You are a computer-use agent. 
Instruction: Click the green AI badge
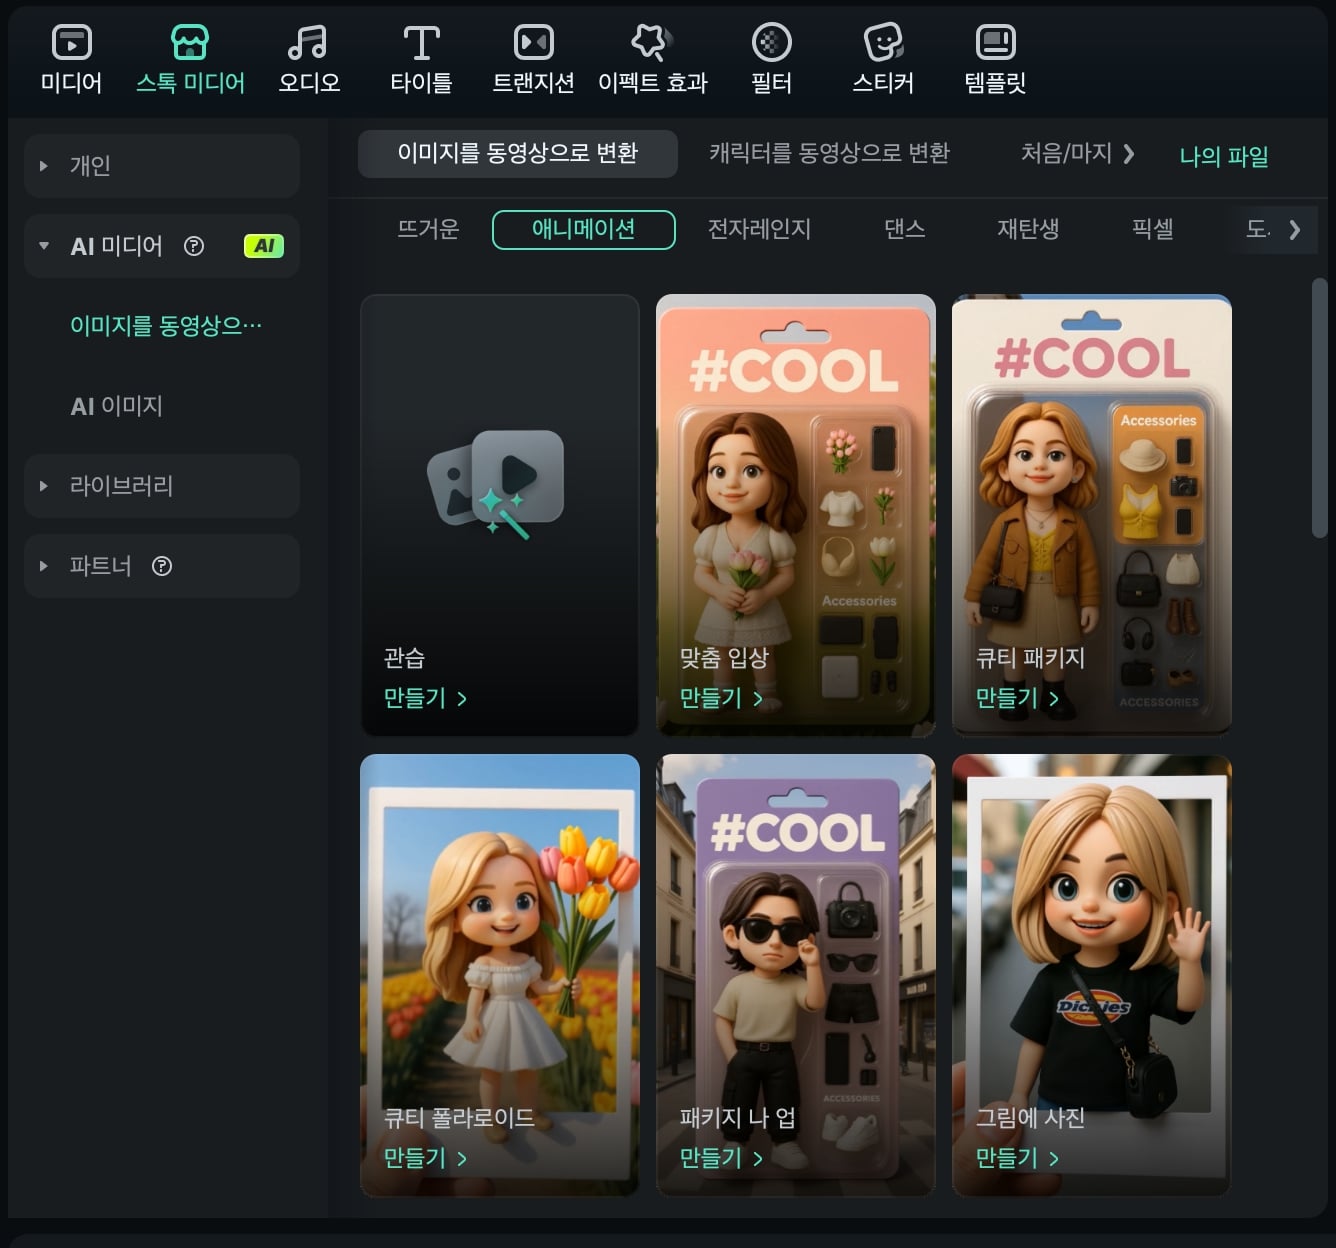pos(264,246)
